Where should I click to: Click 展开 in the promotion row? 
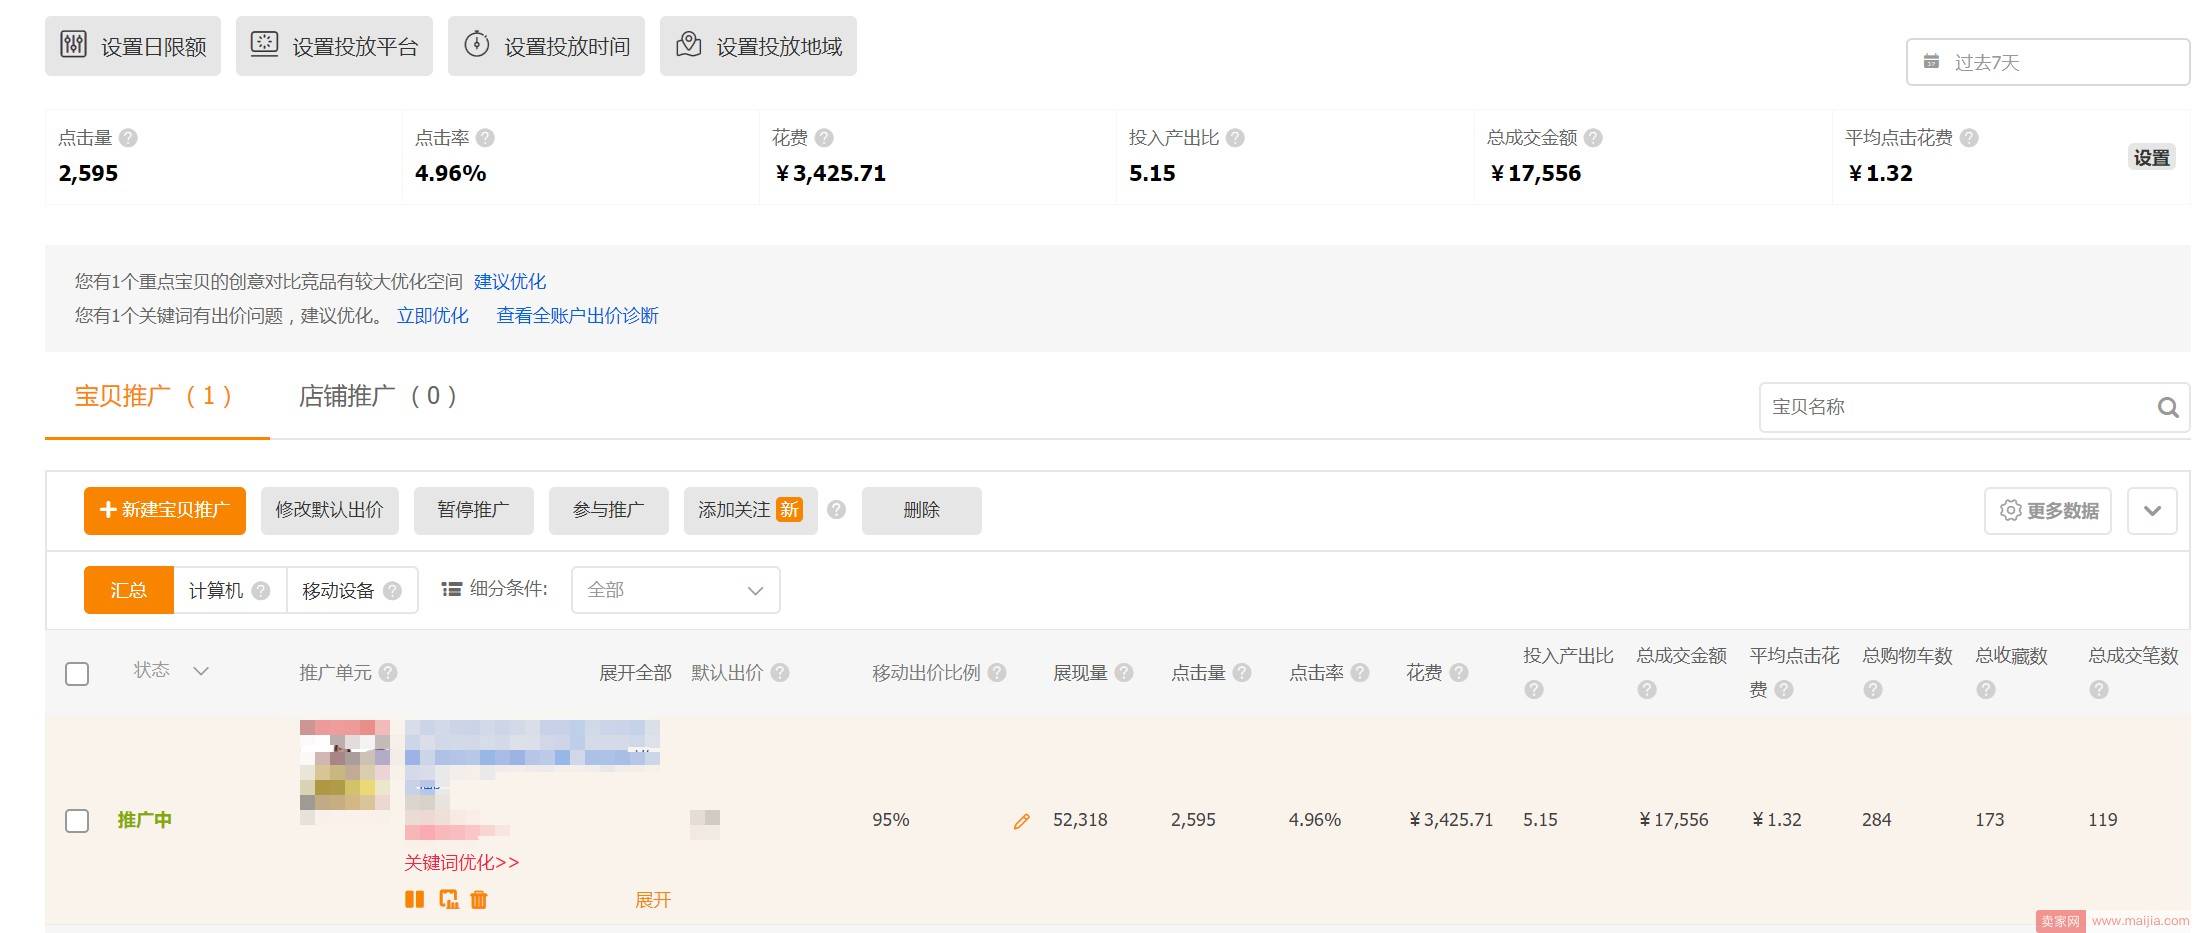(653, 900)
